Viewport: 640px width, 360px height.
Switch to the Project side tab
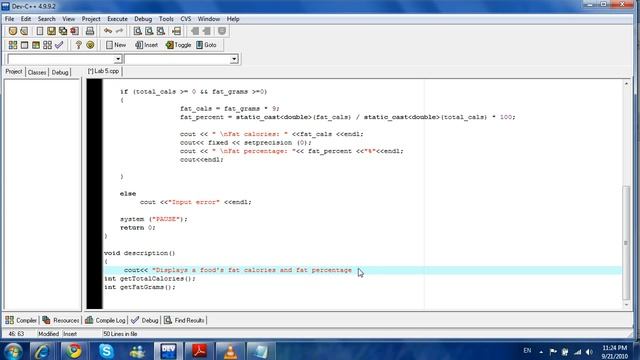tap(14, 72)
